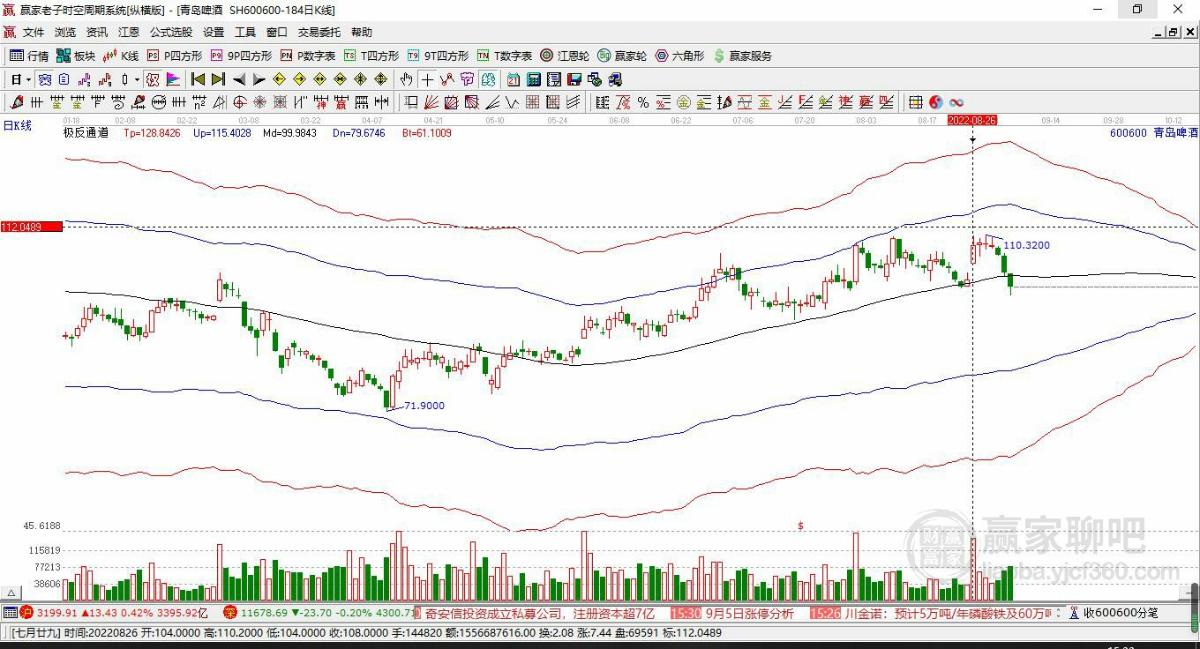Open the 资讯 menu
The image size is (1200, 649).
(x=97, y=32)
